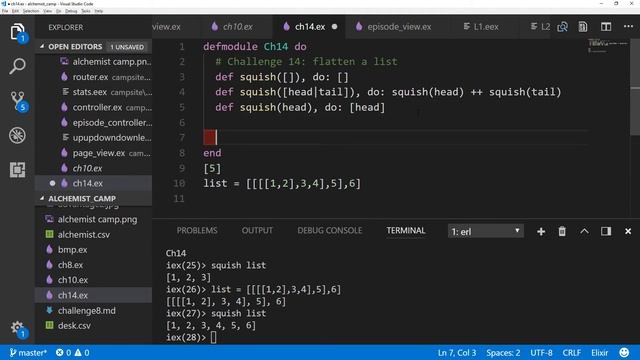Collapse the ALCHEMIST_CAMP folder section
640x360 pixels.
pos(94,198)
